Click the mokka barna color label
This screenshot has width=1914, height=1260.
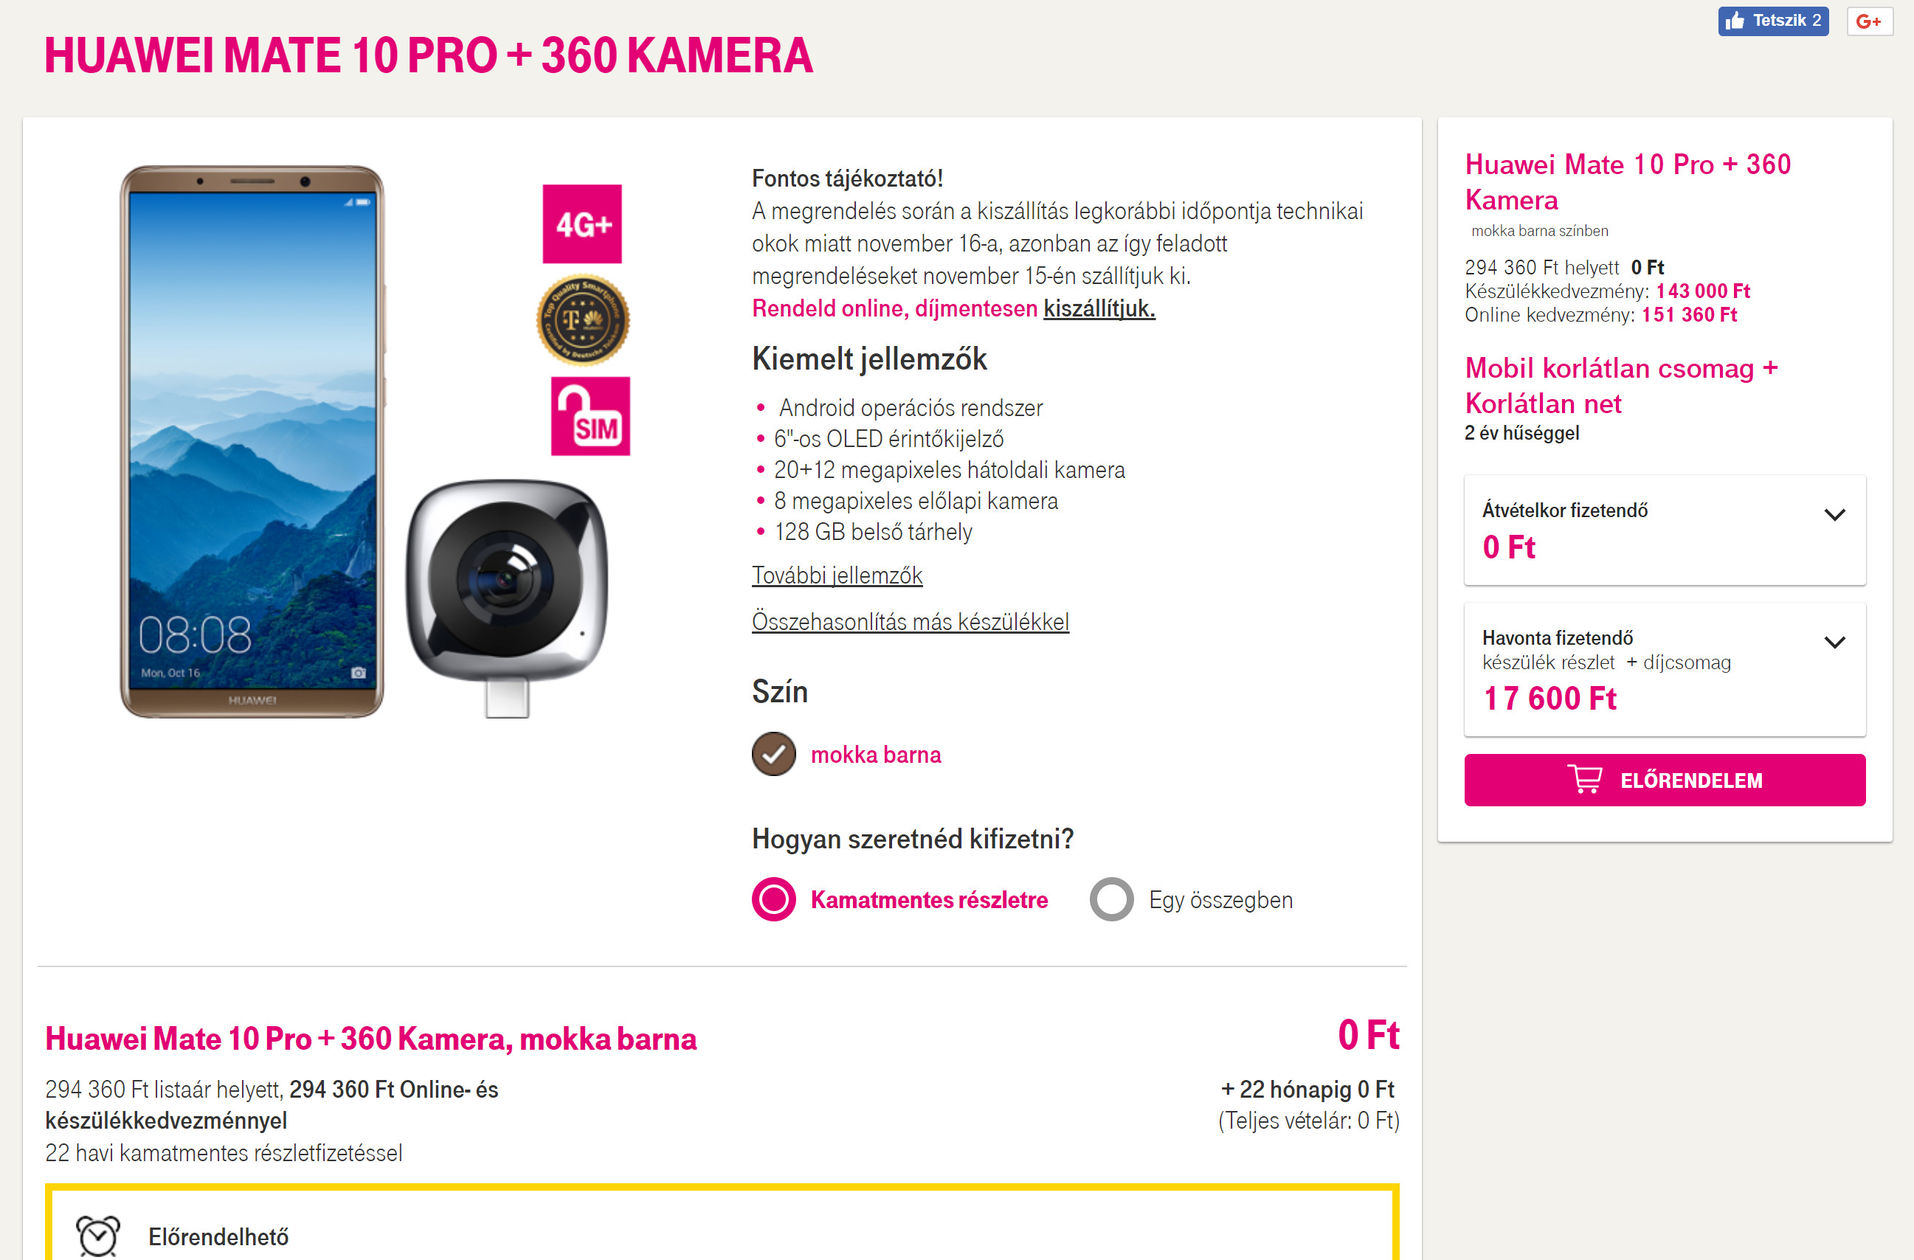876,755
